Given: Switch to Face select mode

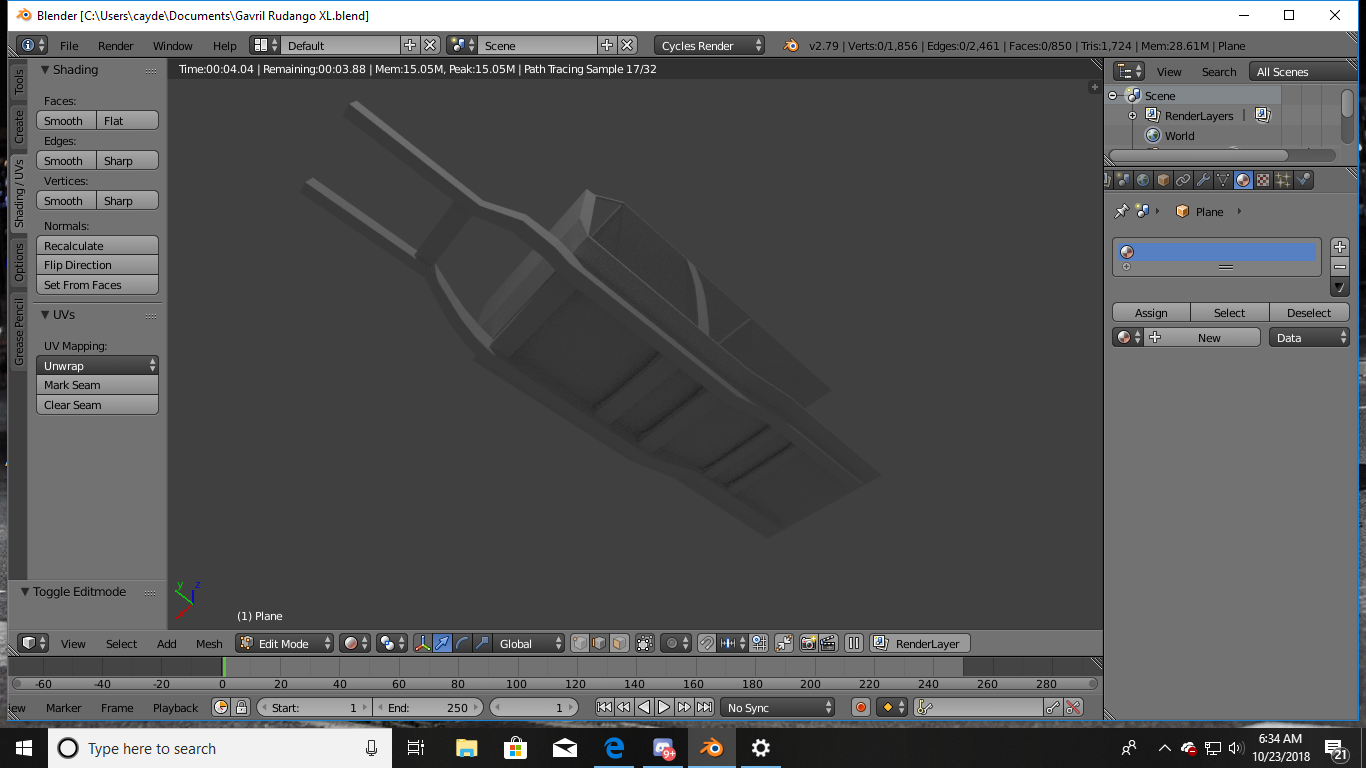Looking at the screenshot, I should [x=619, y=643].
